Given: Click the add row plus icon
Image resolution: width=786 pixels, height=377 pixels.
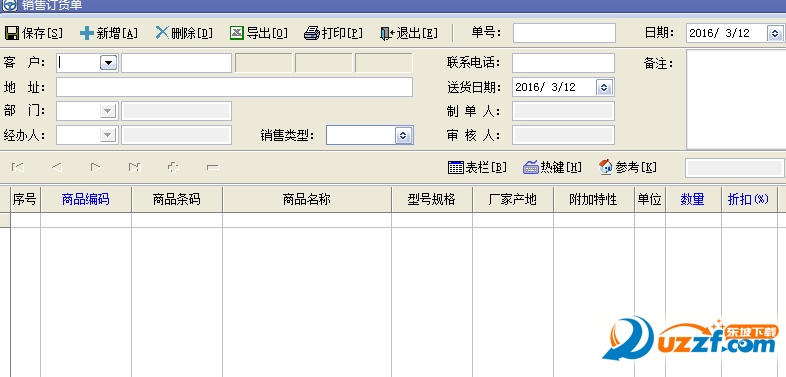Looking at the screenshot, I should [x=173, y=167].
